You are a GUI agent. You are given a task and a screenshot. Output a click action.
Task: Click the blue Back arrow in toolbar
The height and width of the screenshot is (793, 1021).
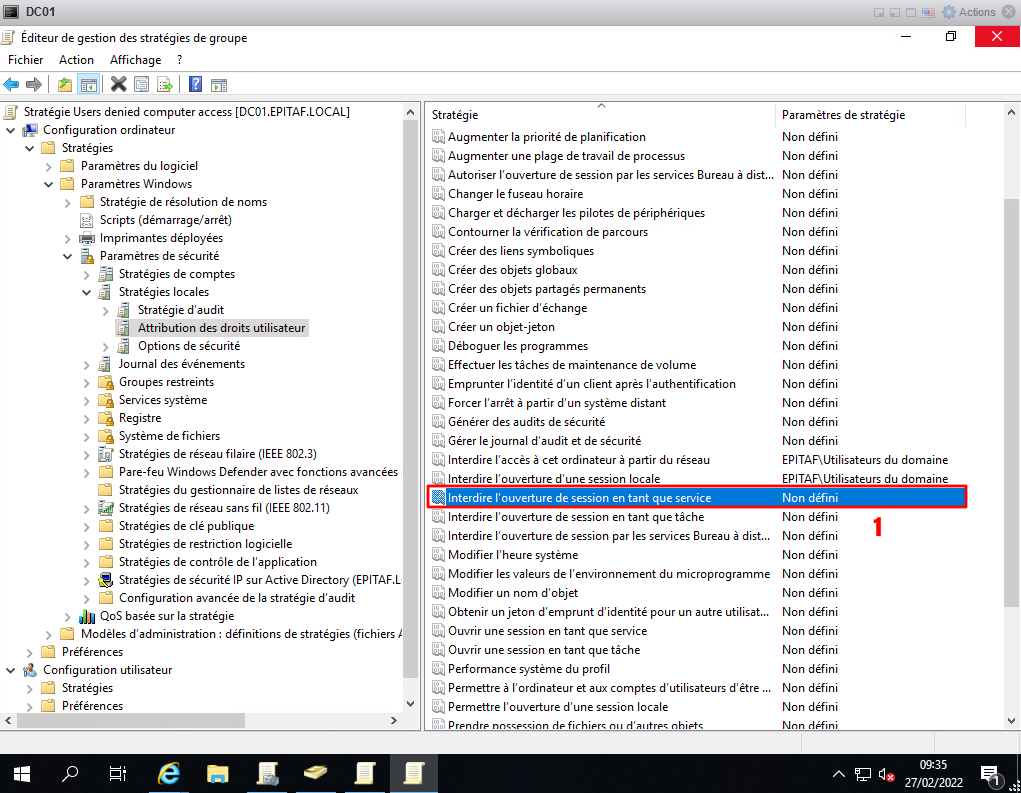[12, 84]
